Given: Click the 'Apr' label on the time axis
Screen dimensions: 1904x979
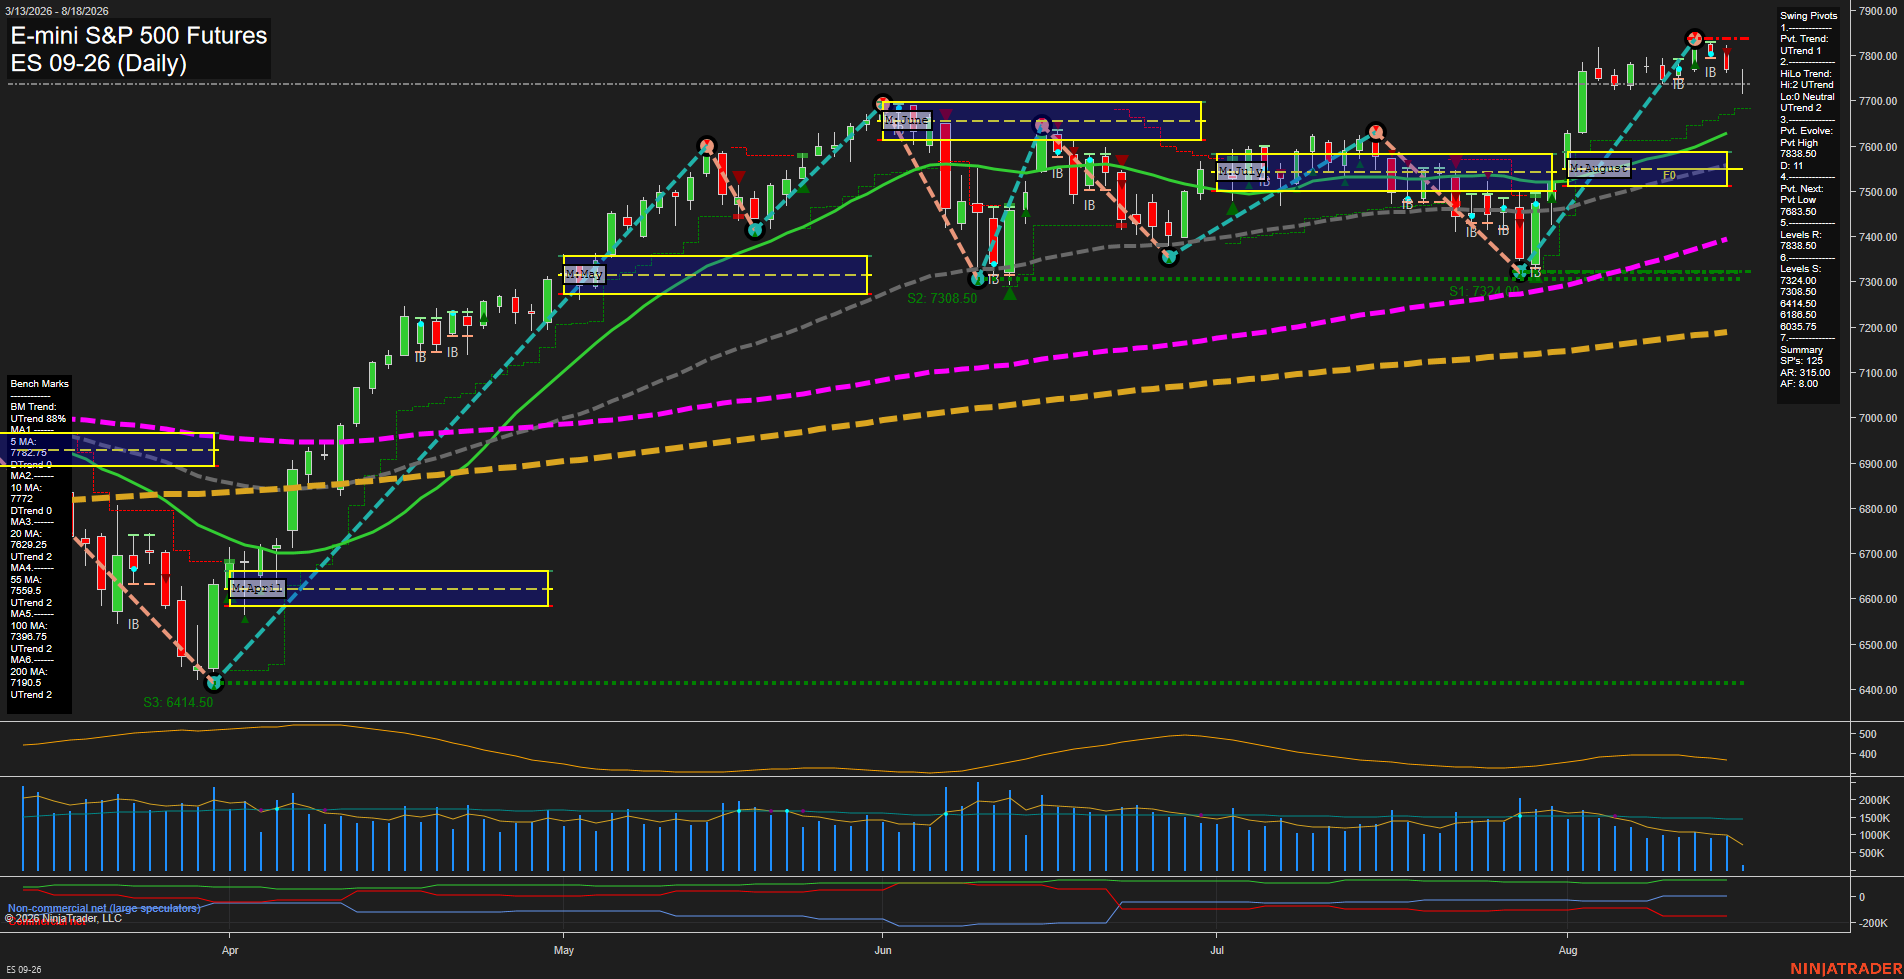Looking at the screenshot, I should (230, 951).
